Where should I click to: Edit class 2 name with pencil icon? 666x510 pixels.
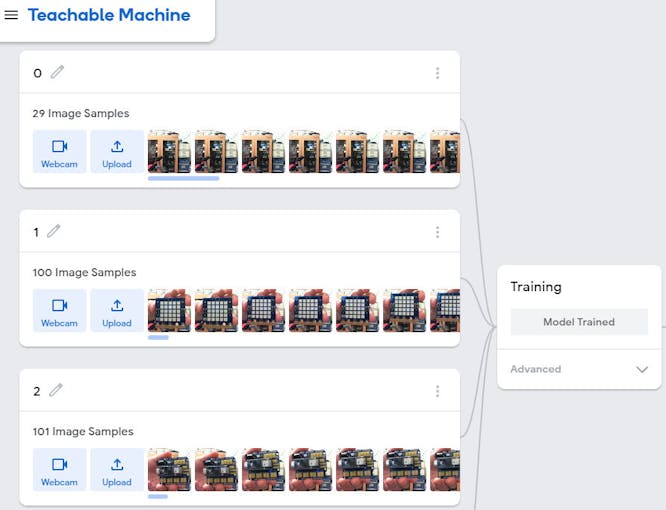click(56, 390)
